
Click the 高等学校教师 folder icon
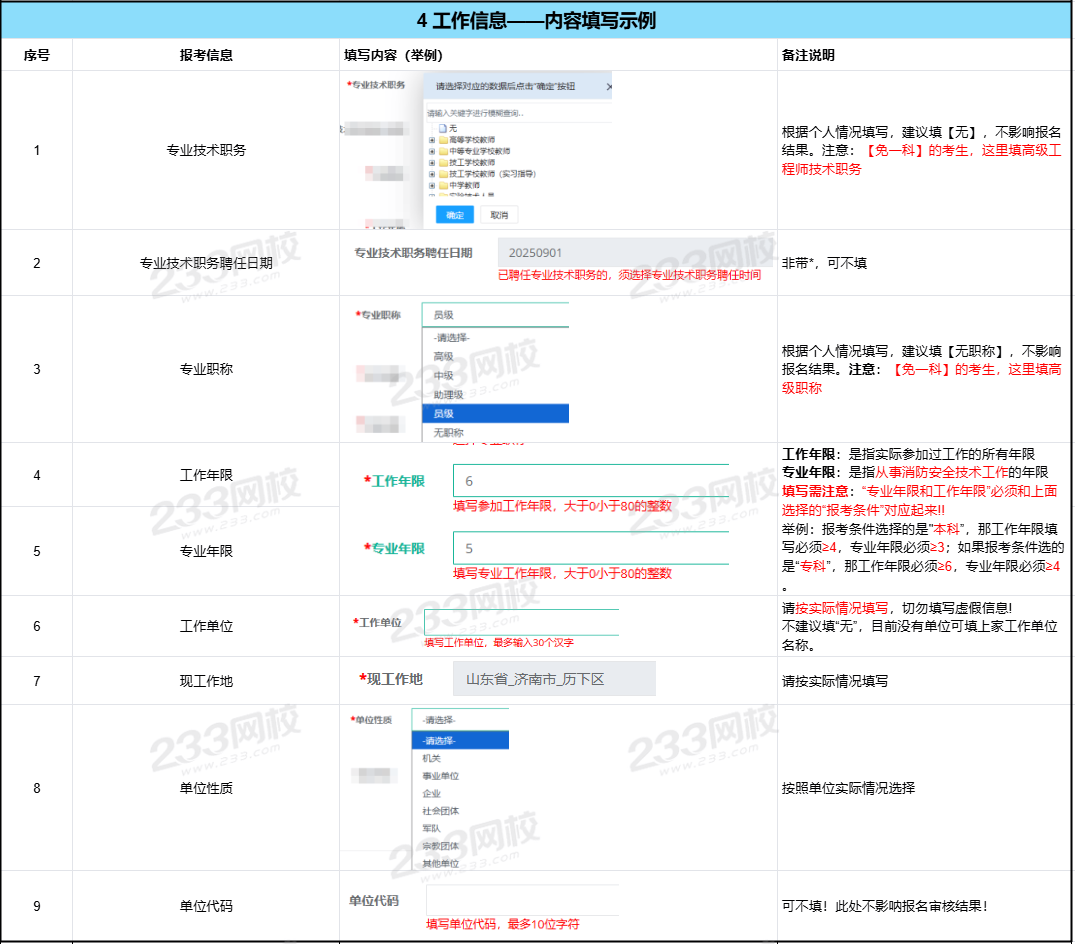[443, 140]
